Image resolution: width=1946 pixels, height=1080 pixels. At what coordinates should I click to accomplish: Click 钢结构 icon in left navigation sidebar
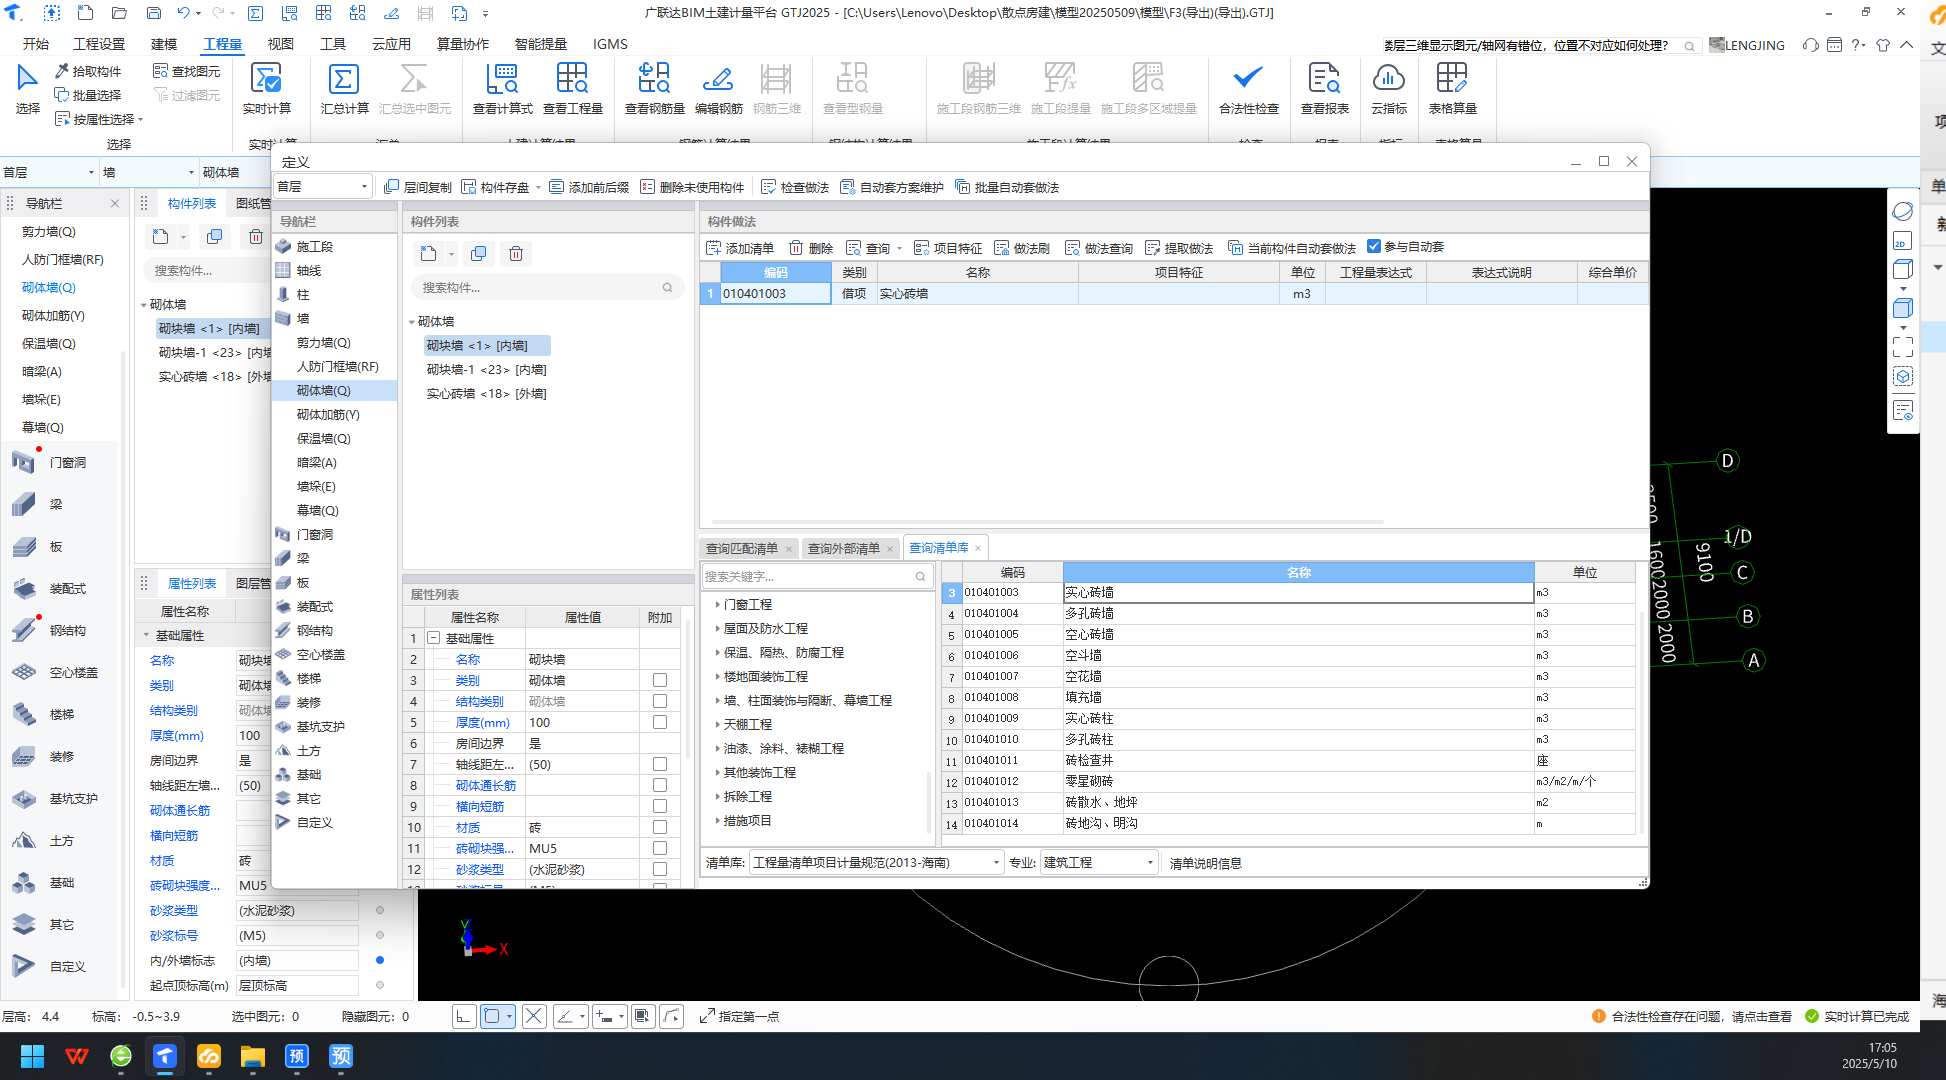click(x=23, y=630)
